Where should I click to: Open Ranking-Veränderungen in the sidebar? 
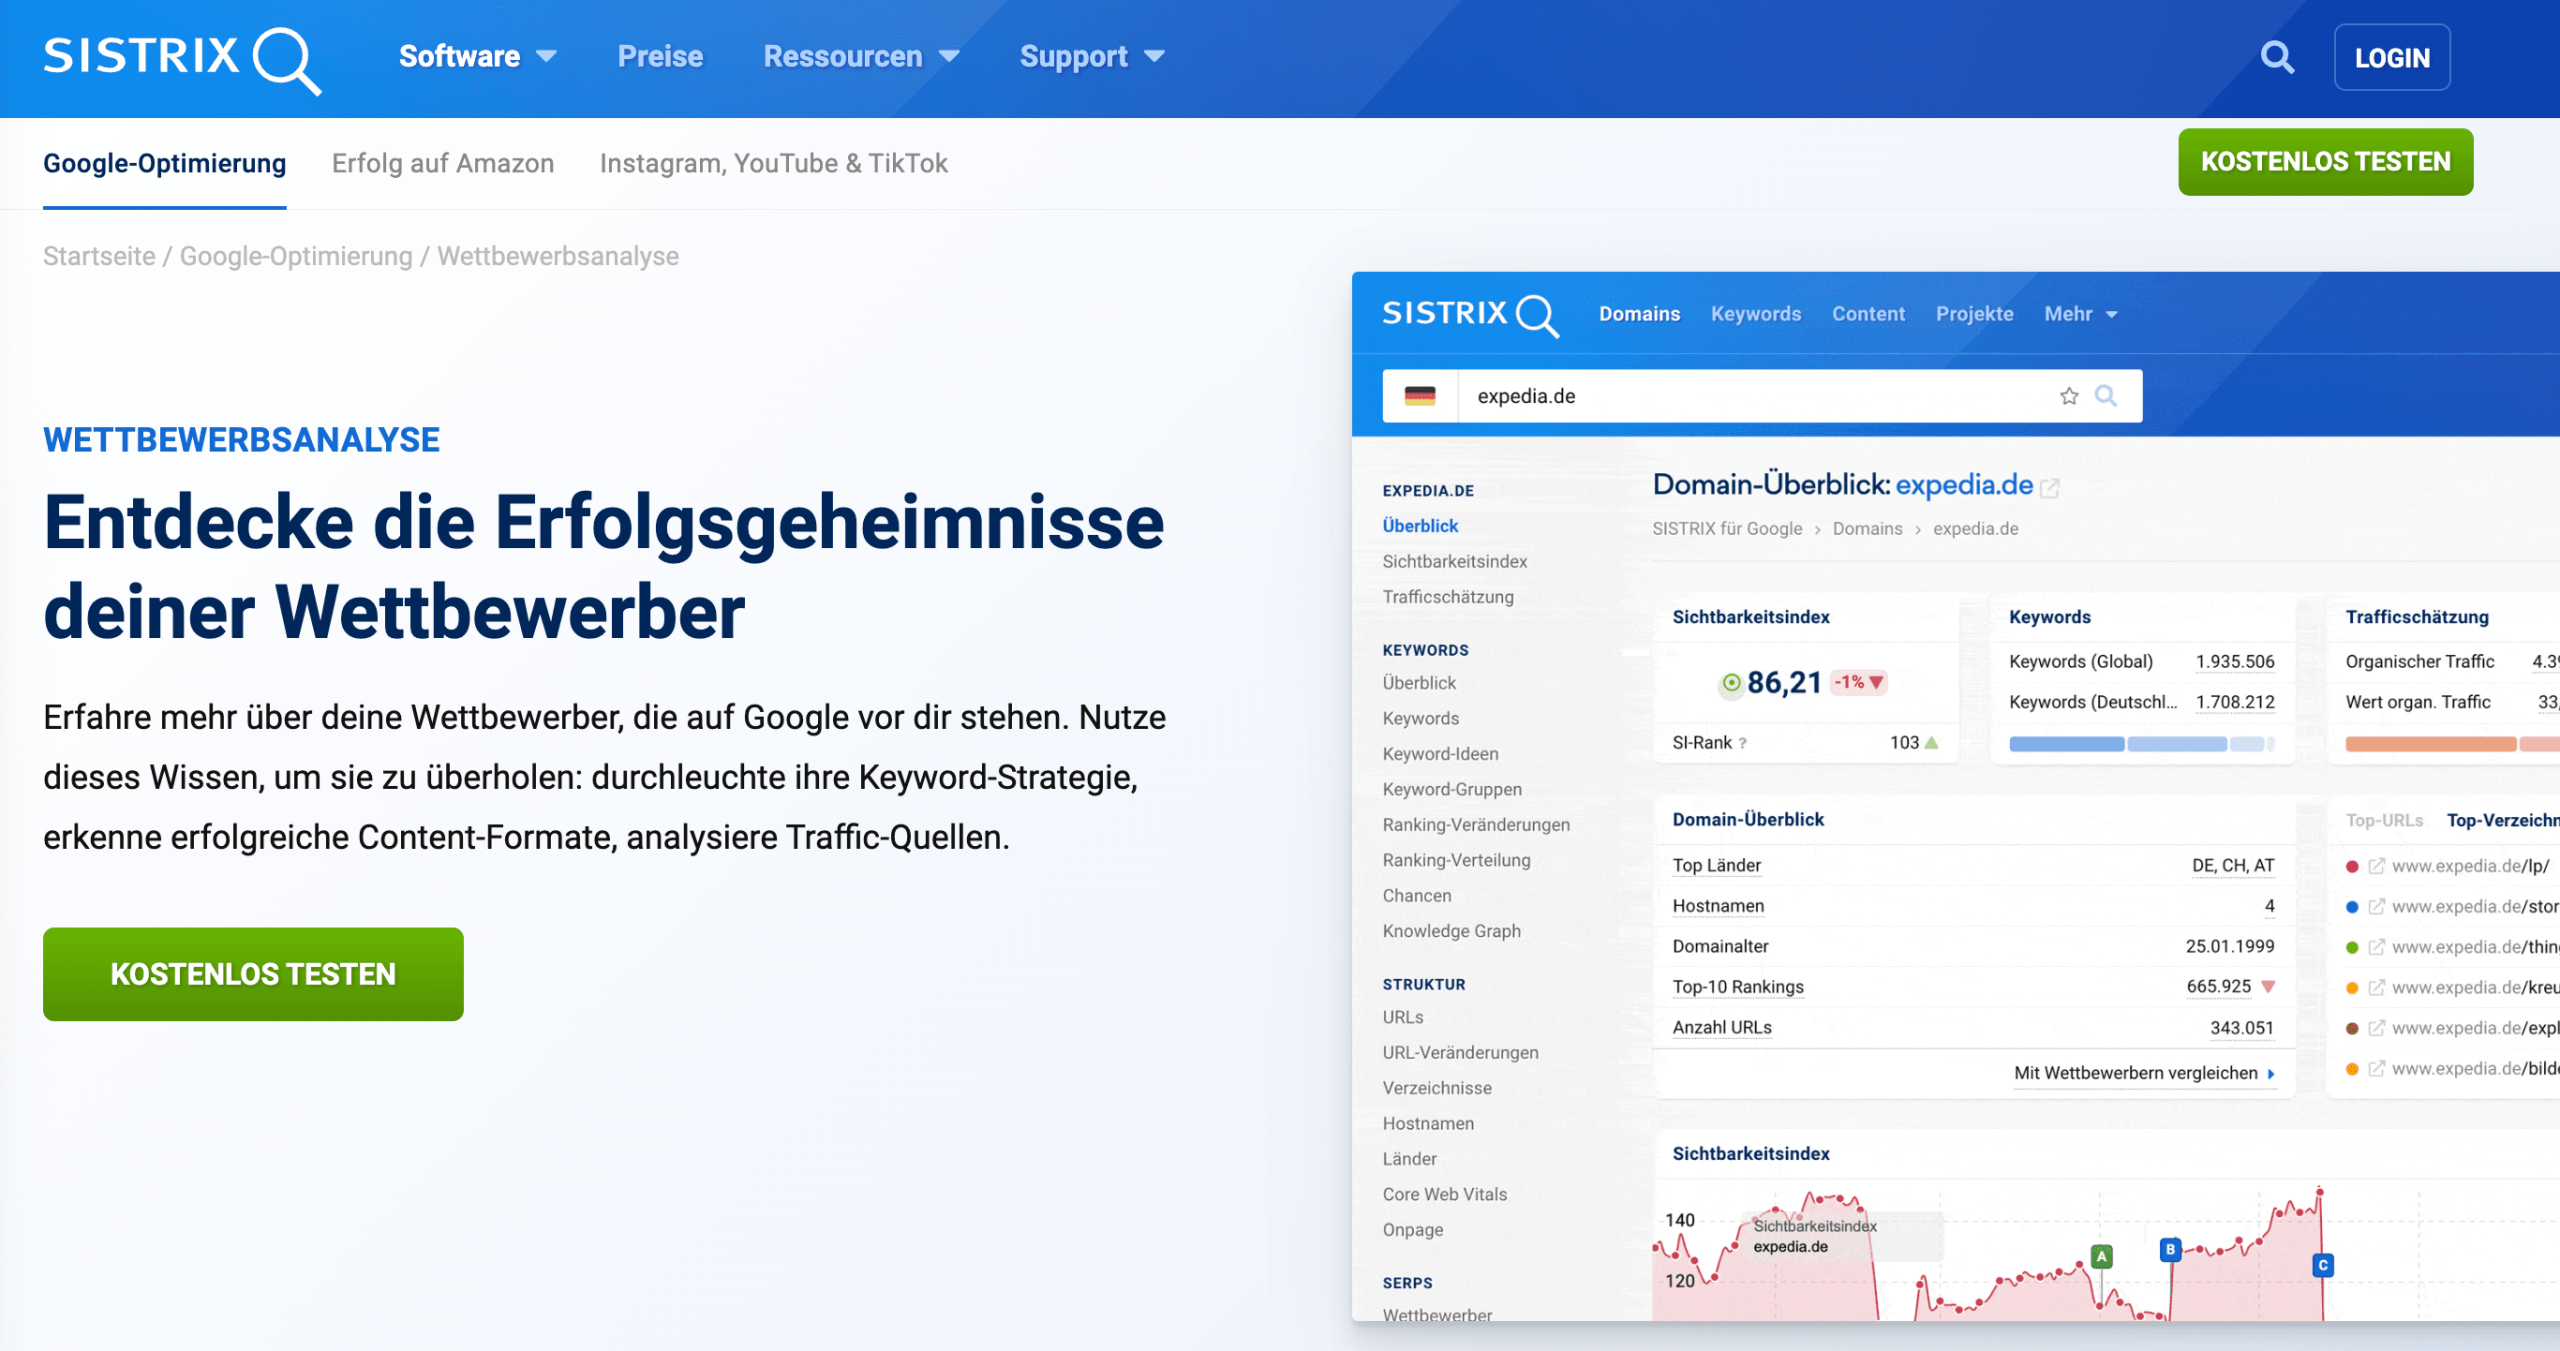1476,825
